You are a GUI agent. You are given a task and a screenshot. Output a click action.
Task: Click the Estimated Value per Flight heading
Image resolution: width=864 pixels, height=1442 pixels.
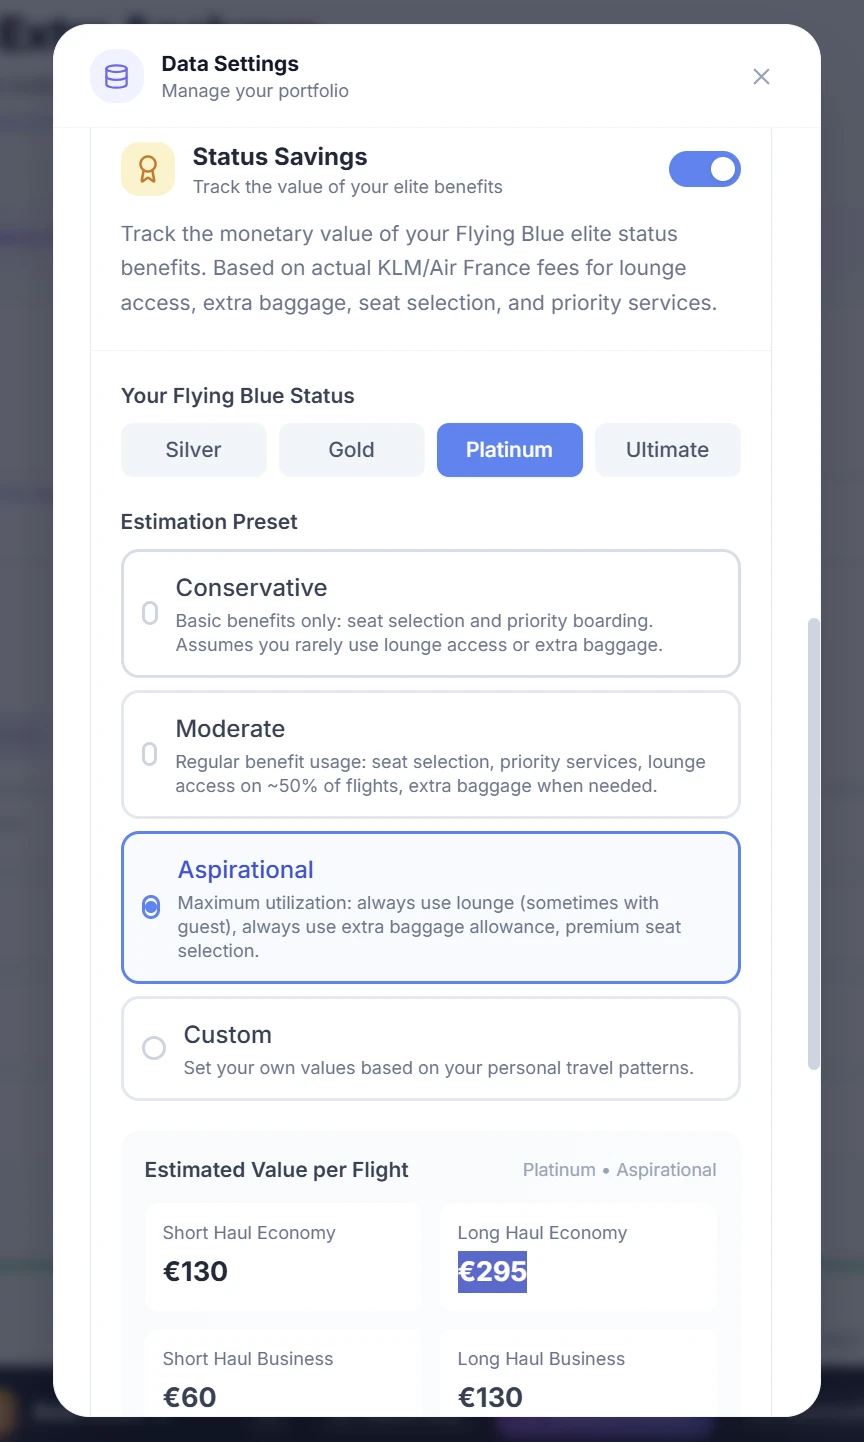coord(276,1169)
